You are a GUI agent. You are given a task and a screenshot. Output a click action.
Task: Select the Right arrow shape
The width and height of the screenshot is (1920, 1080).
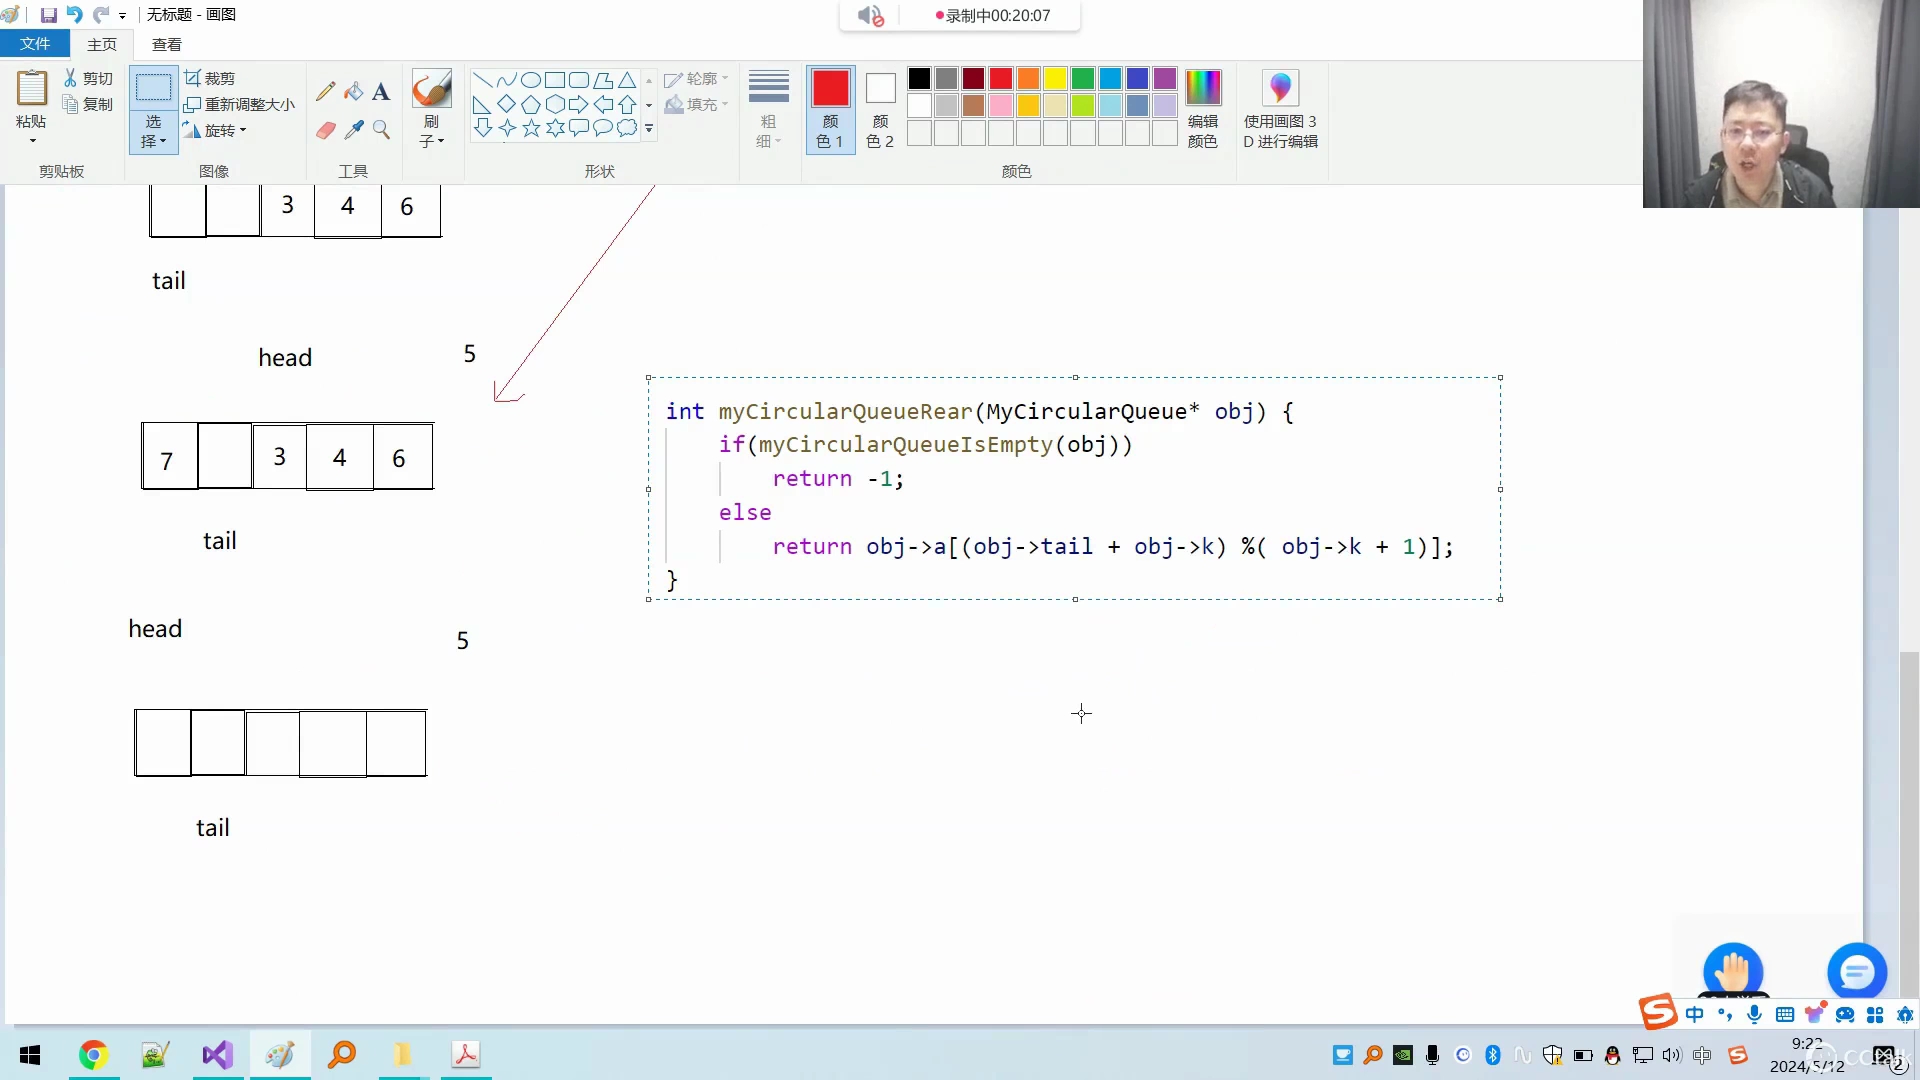[579, 104]
